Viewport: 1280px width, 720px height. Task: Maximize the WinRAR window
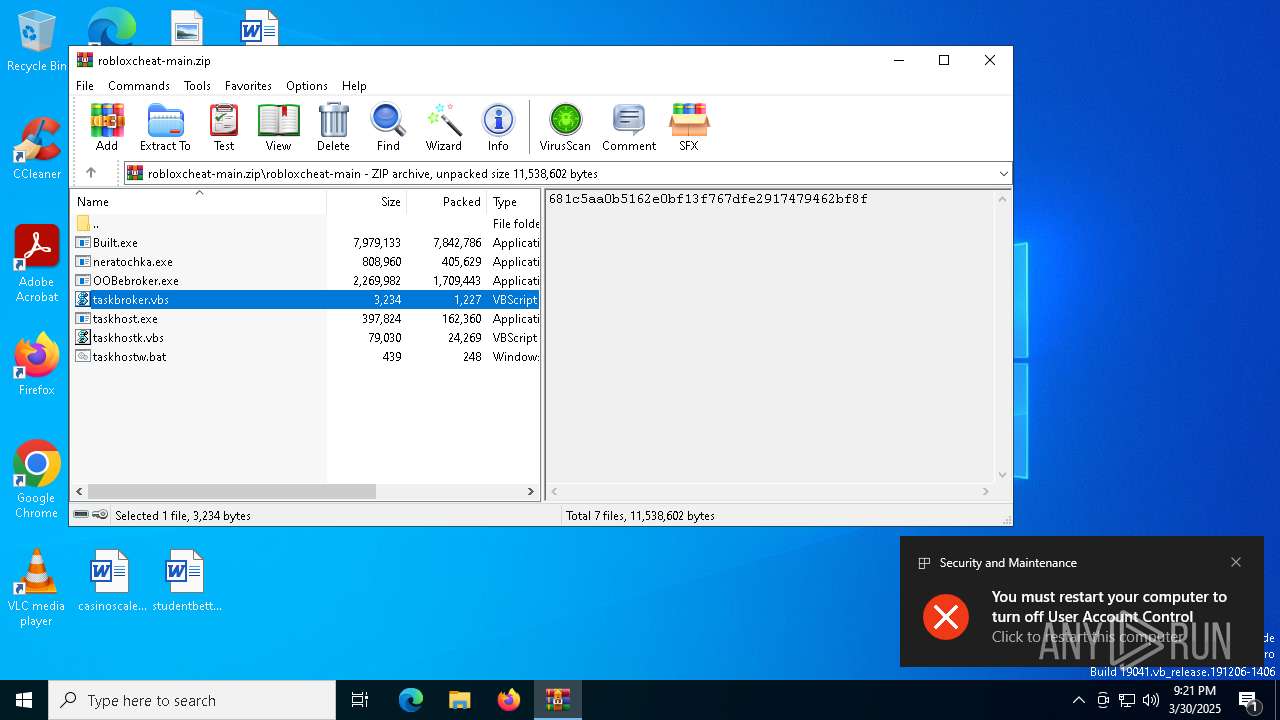pyautogui.click(x=943, y=60)
